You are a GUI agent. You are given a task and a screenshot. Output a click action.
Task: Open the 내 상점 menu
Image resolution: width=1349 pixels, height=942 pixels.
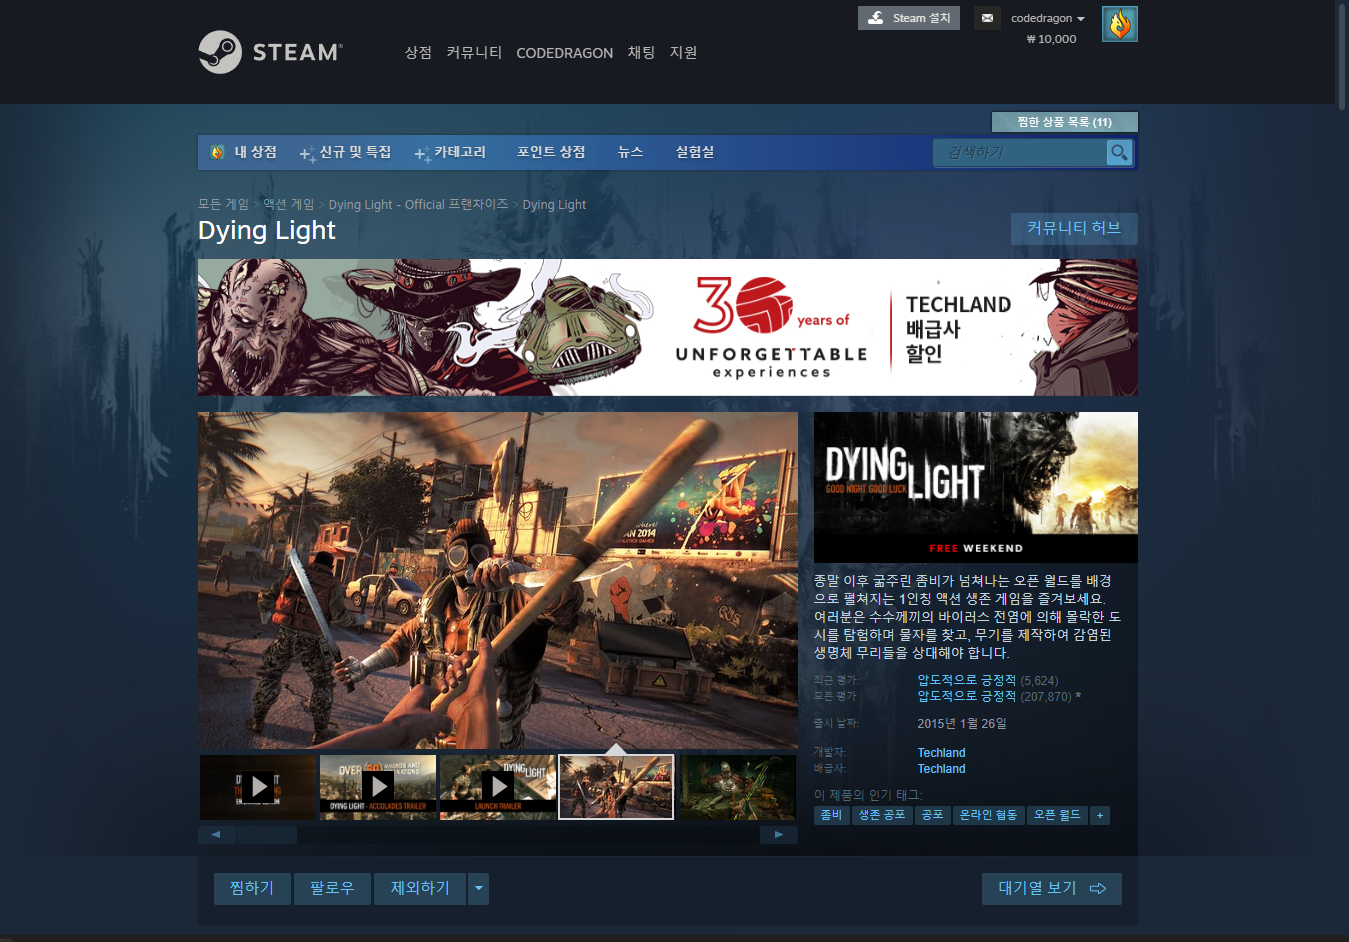pos(255,152)
